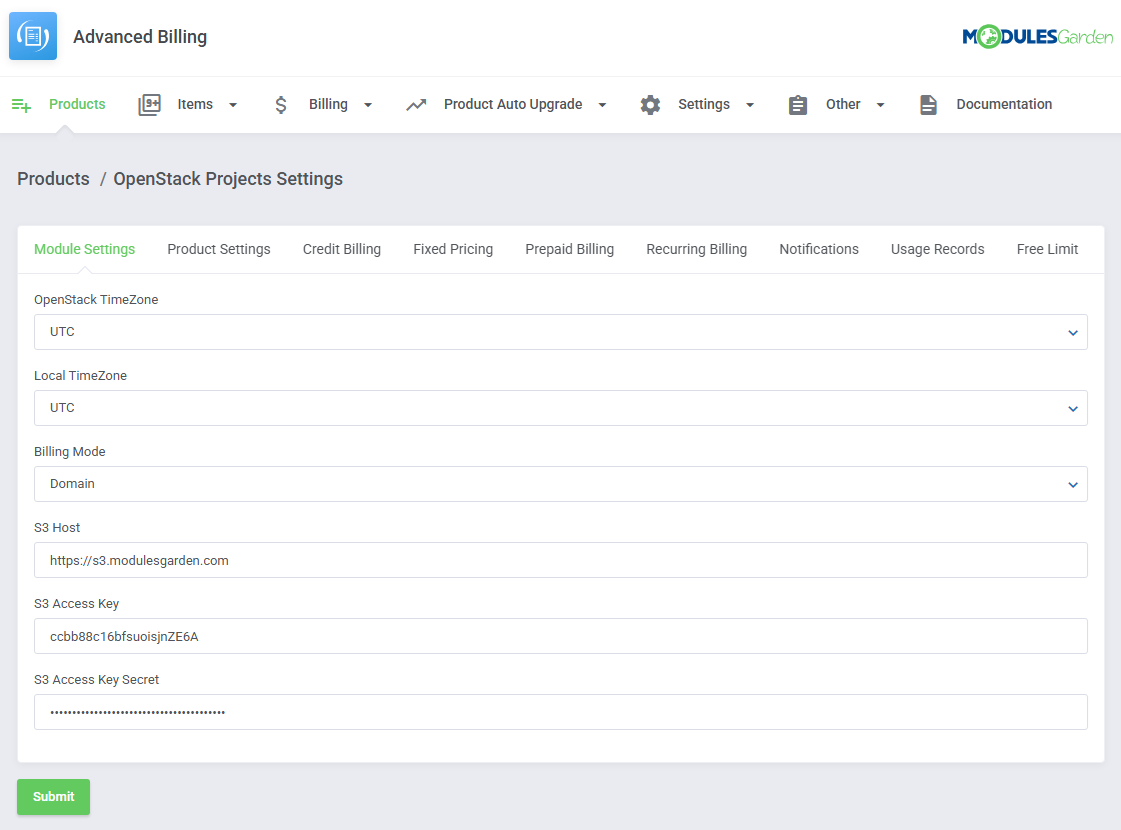Image resolution: width=1121 pixels, height=830 pixels.
Task: Focus the S3 Host input field
Action: pos(560,560)
